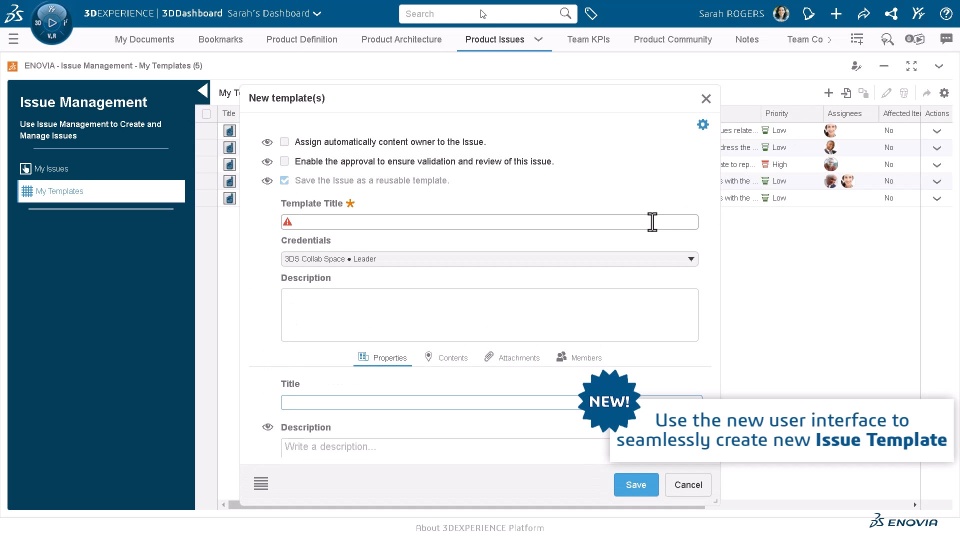Click the dialog settings gear icon
Screen dimensions: 960x540
click(x=703, y=124)
